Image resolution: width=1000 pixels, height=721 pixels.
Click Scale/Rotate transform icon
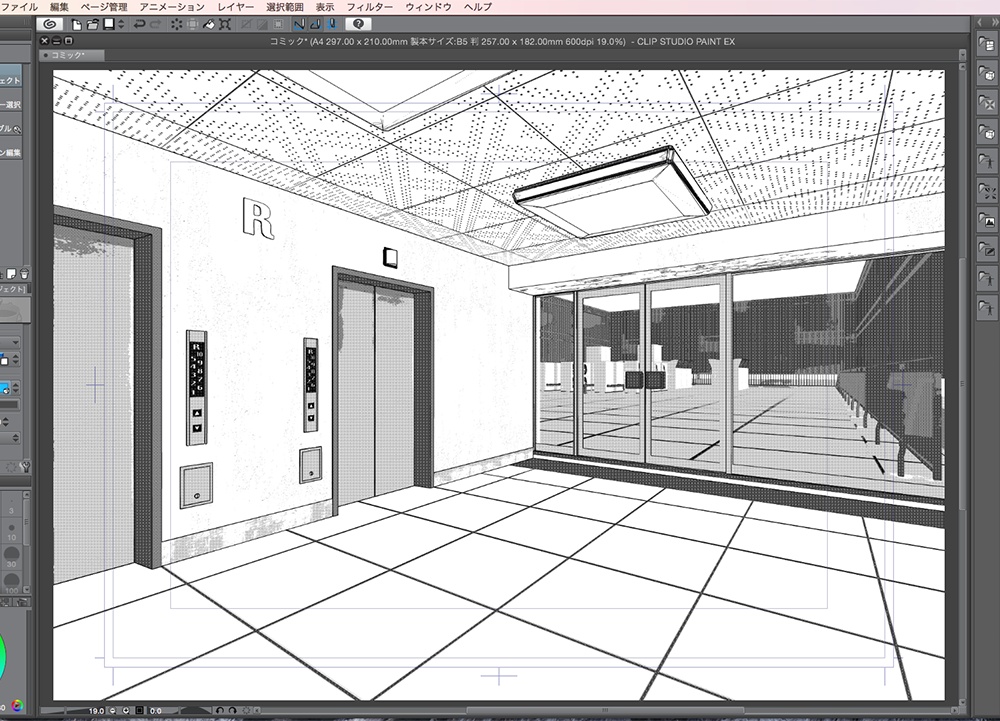pyautogui.click(x=224, y=24)
